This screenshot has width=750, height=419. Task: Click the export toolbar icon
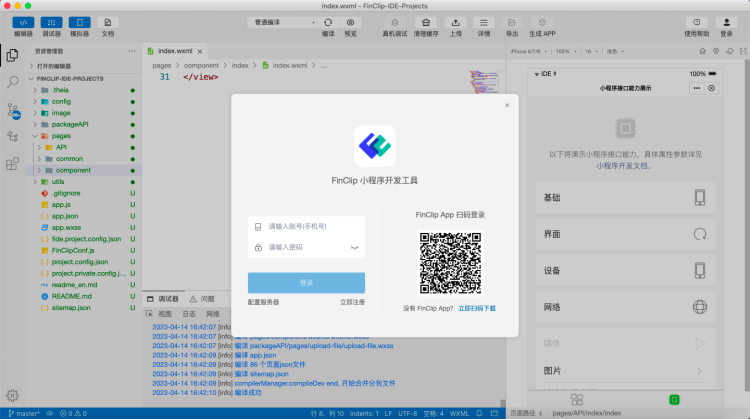tap(512, 22)
